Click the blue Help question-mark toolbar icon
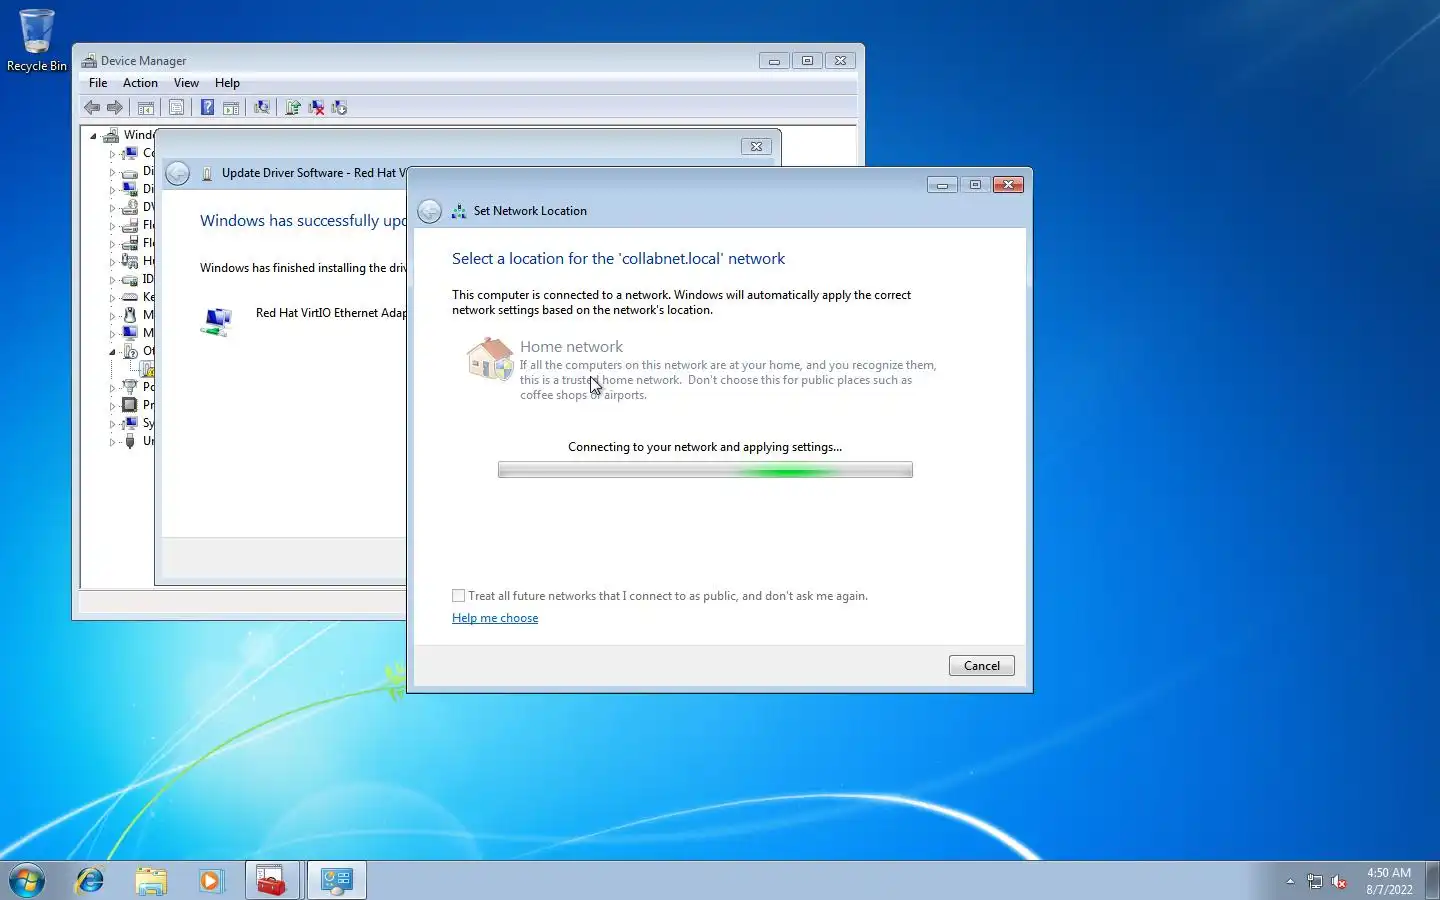 point(207,107)
